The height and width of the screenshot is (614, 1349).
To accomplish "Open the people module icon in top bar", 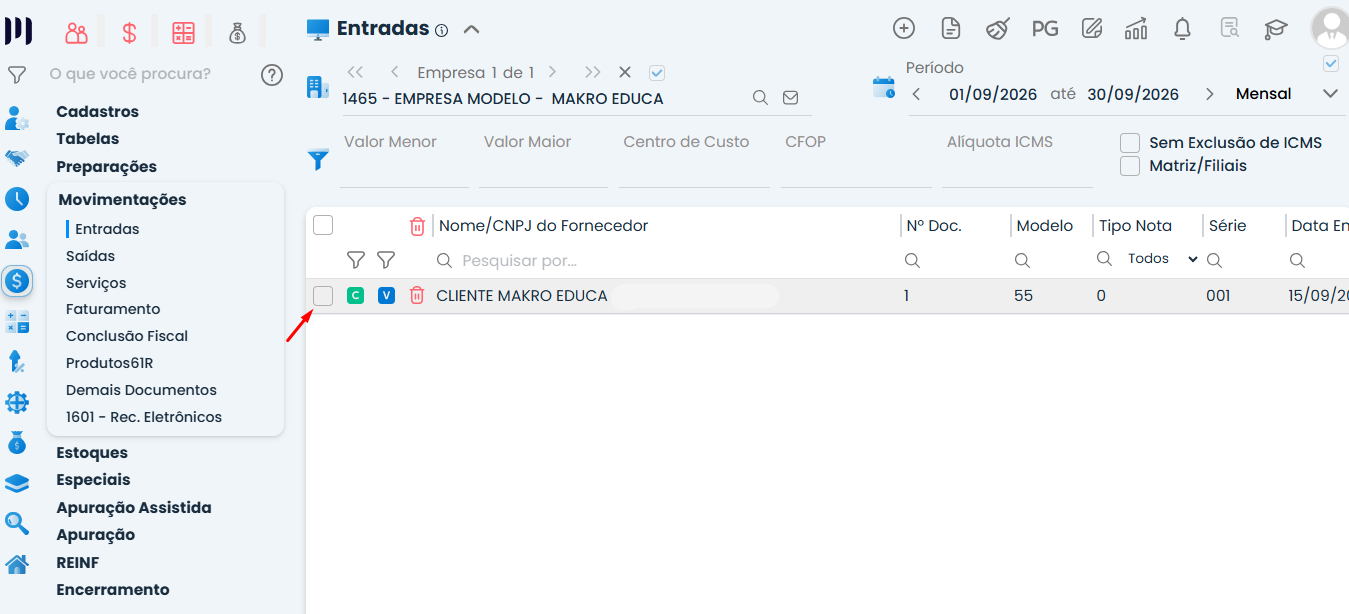I will tap(76, 33).
